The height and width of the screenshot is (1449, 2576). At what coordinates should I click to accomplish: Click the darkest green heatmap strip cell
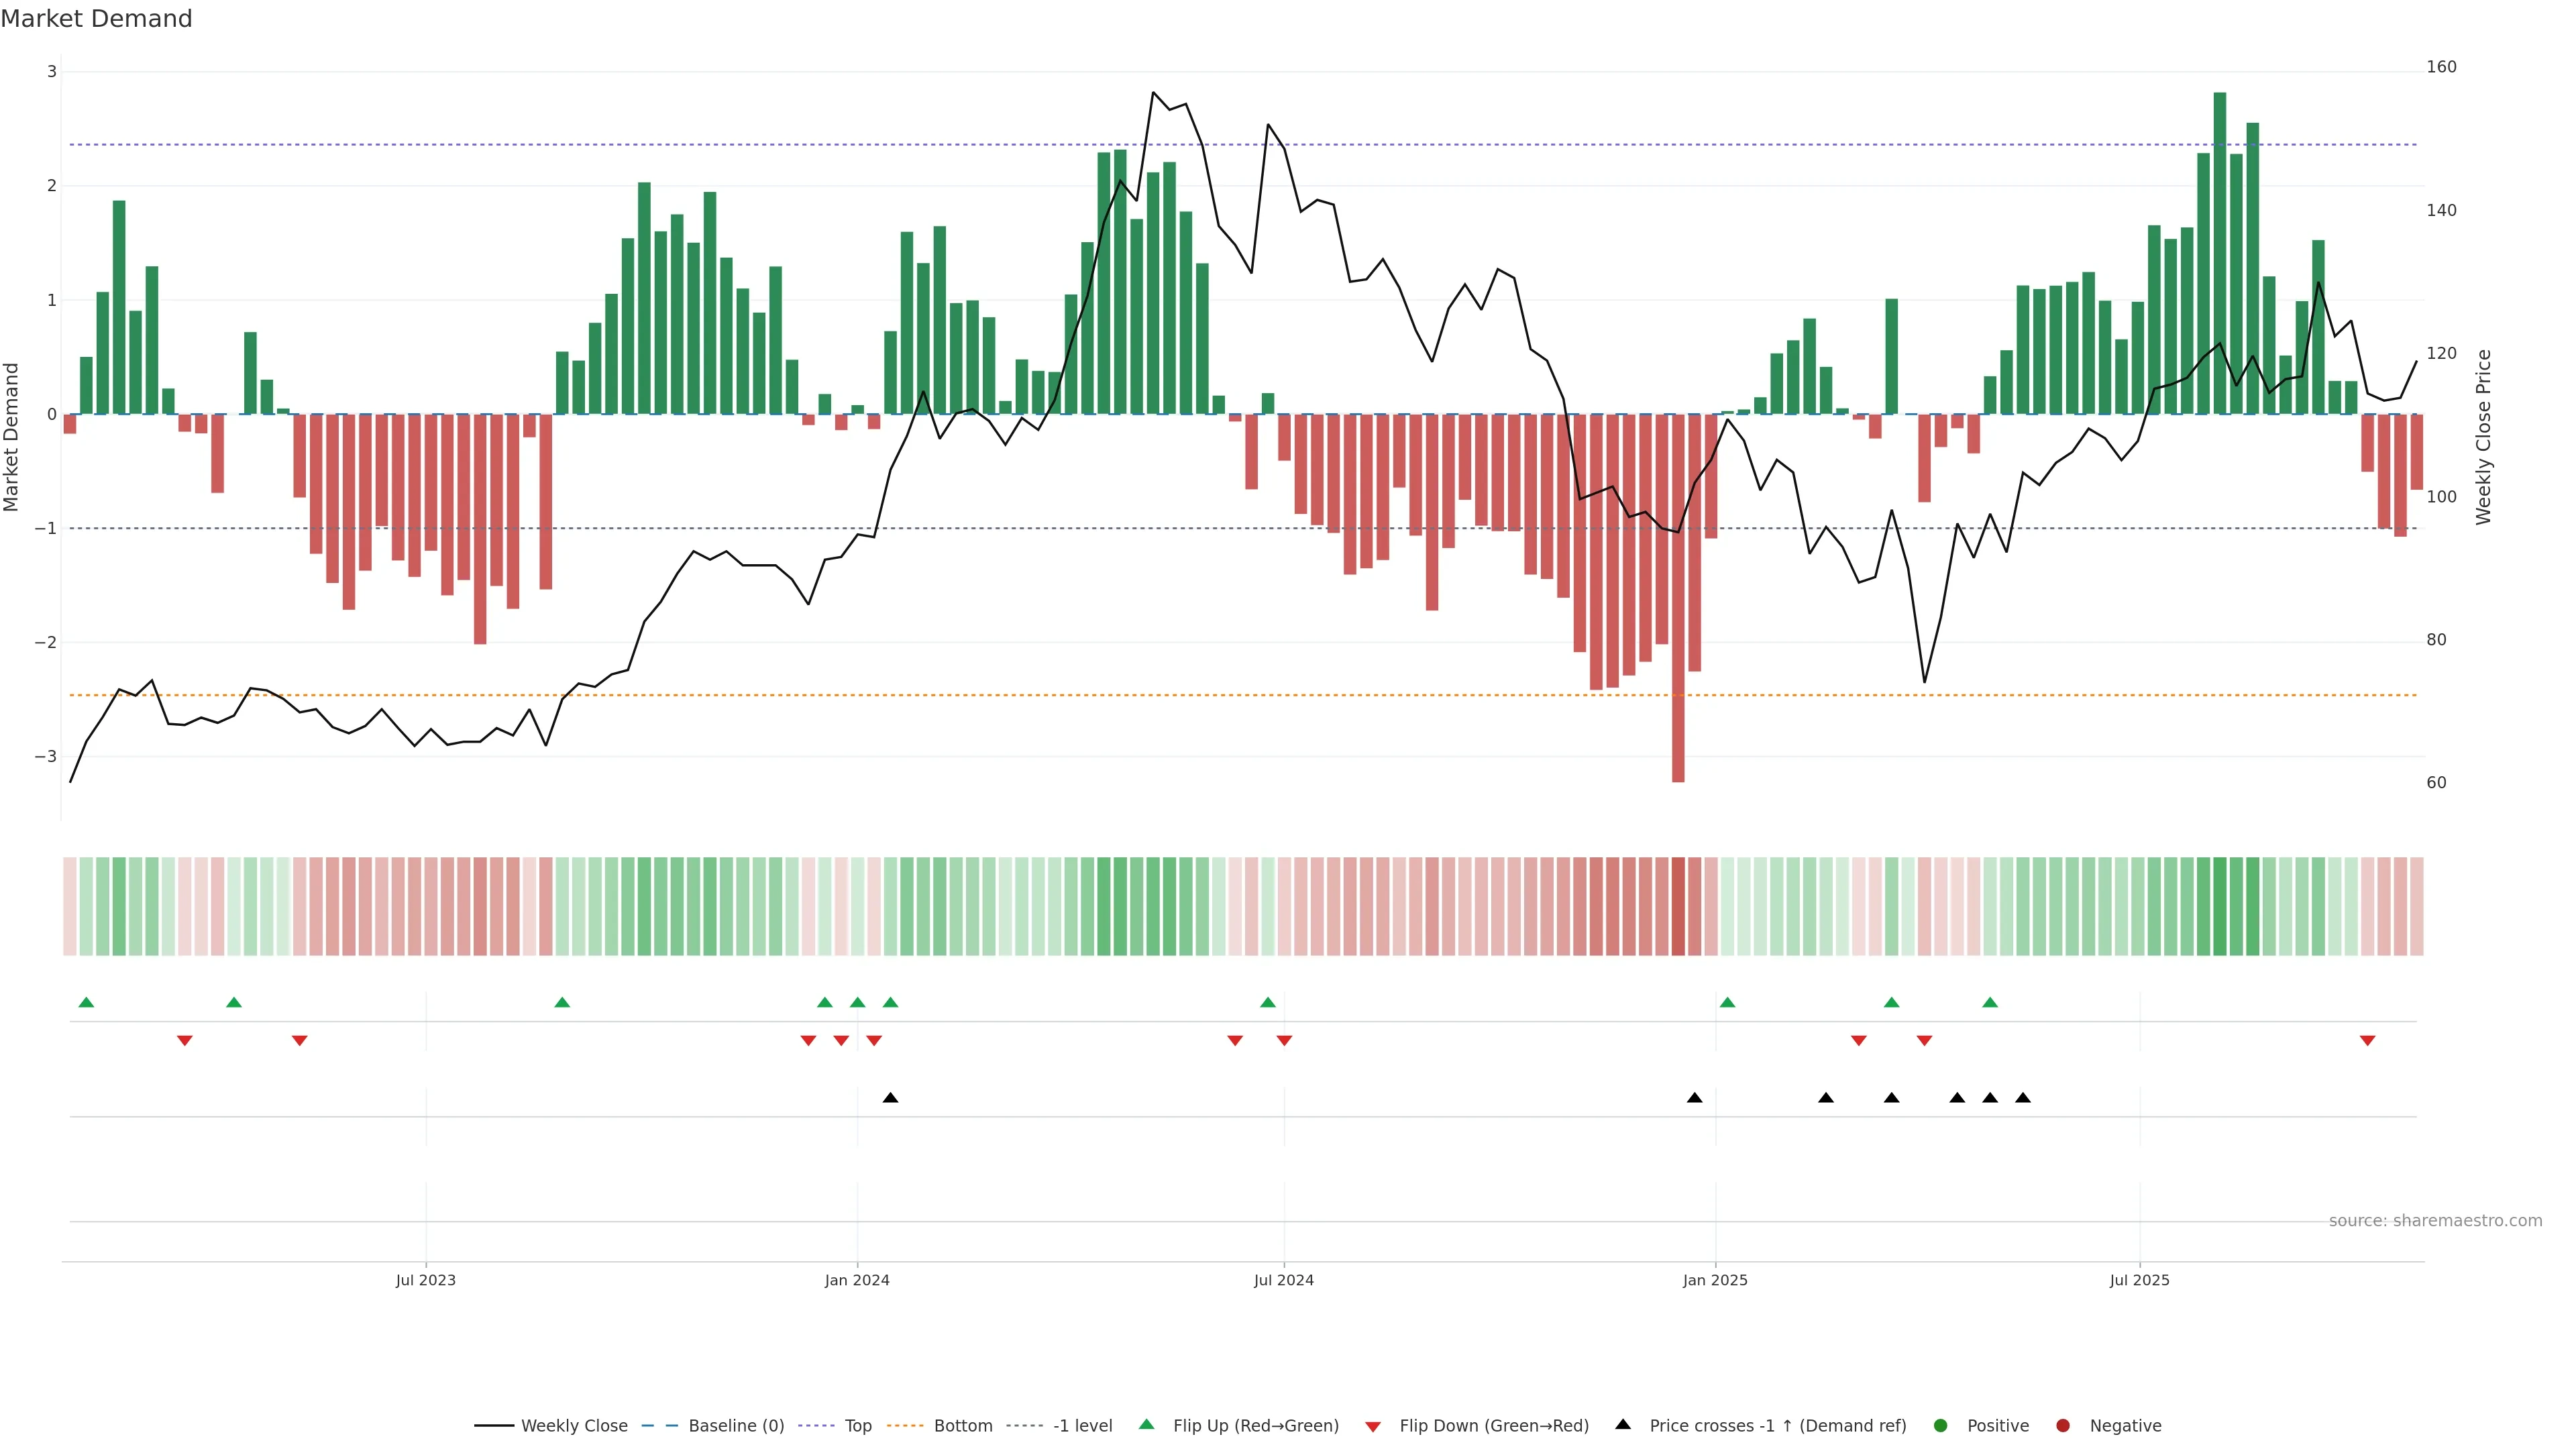pyautogui.click(x=2220, y=906)
